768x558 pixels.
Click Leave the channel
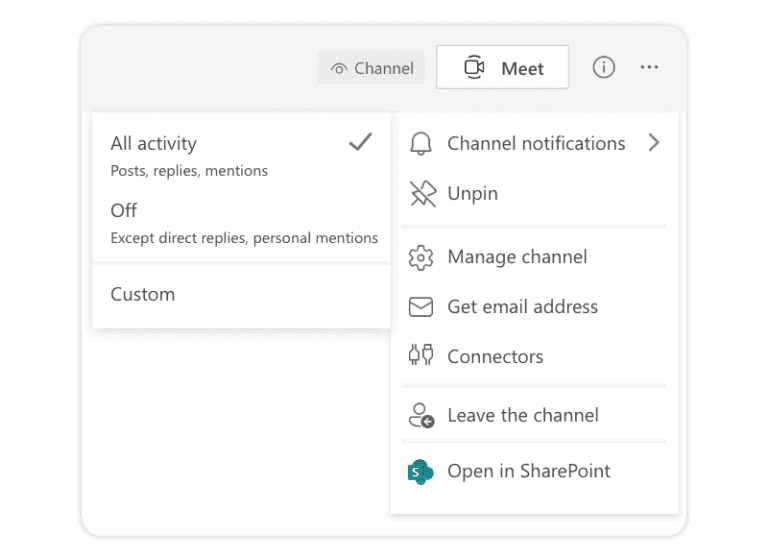pos(534,415)
